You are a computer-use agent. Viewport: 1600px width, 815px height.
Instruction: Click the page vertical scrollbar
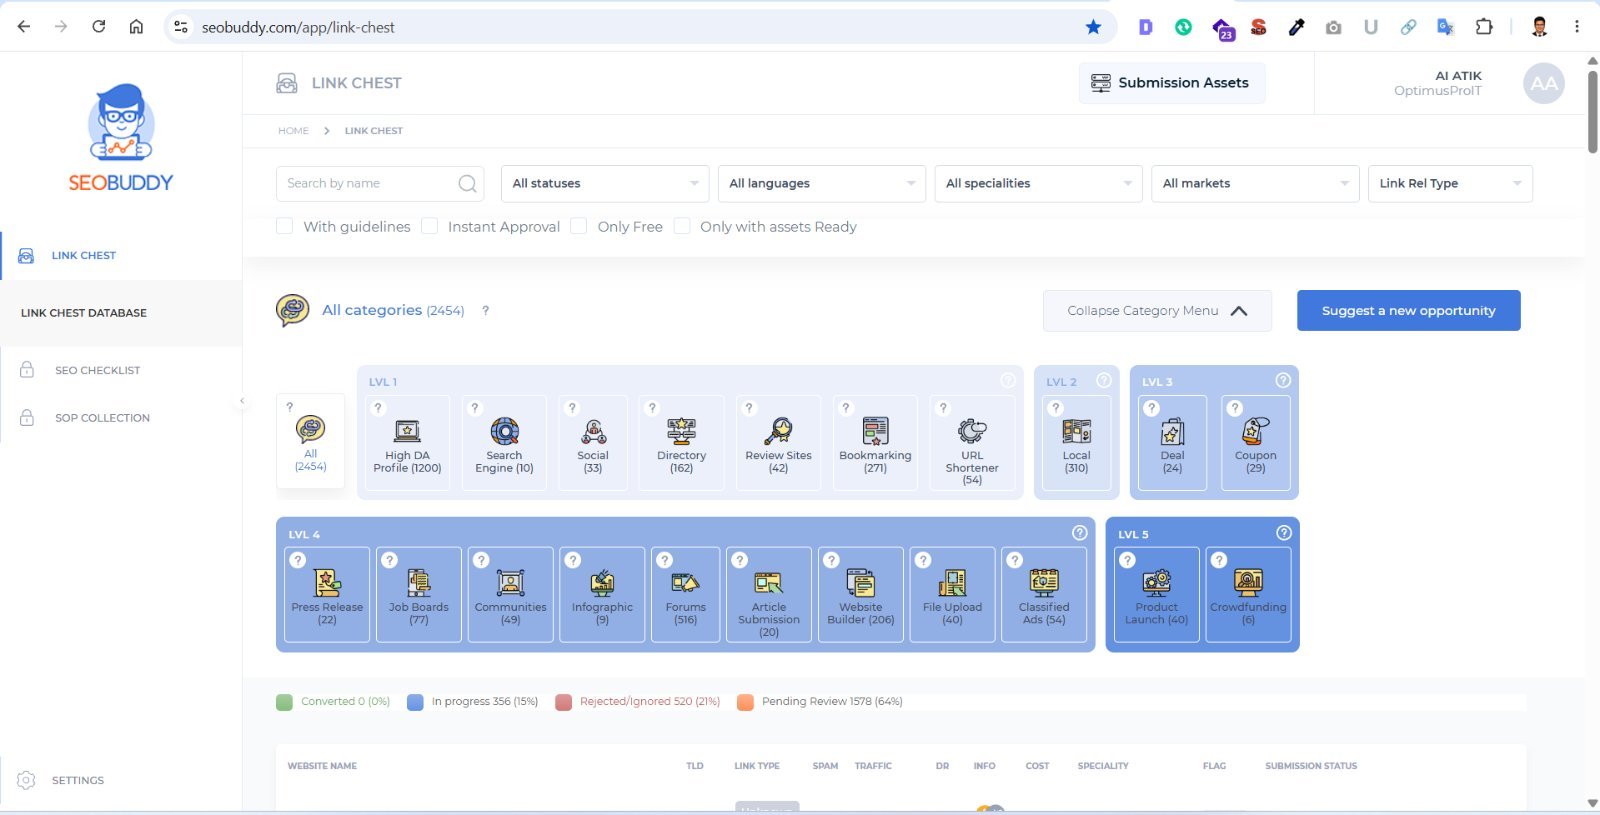1592,110
